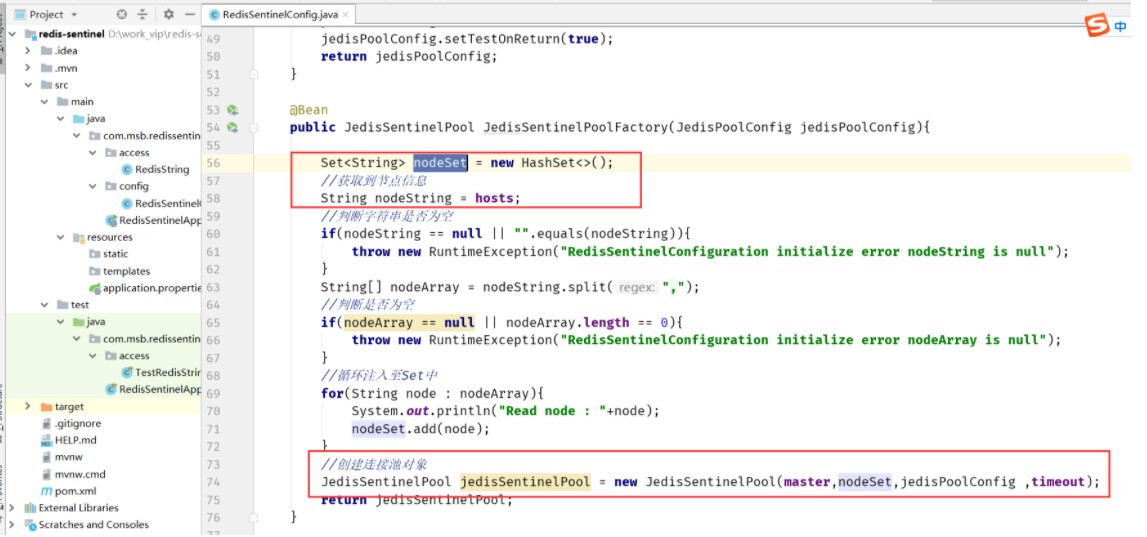This screenshot has width=1147, height=537.
Task: Open Project panel settings with the gear icon
Action: [x=169, y=14]
